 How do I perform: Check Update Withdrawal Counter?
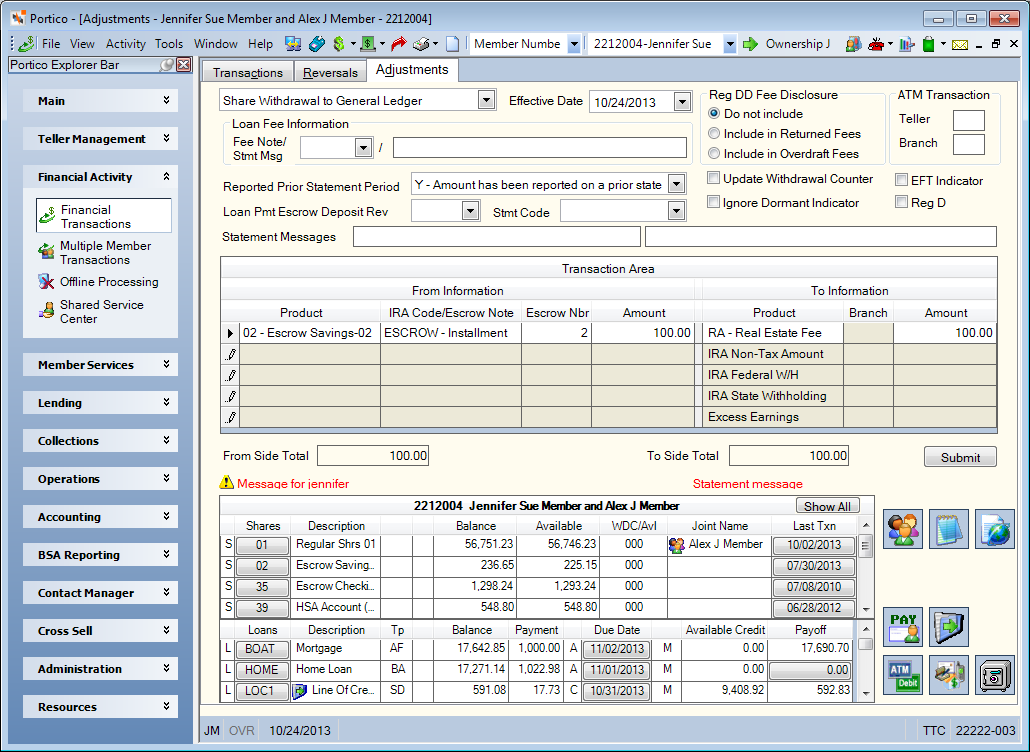(713, 178)
